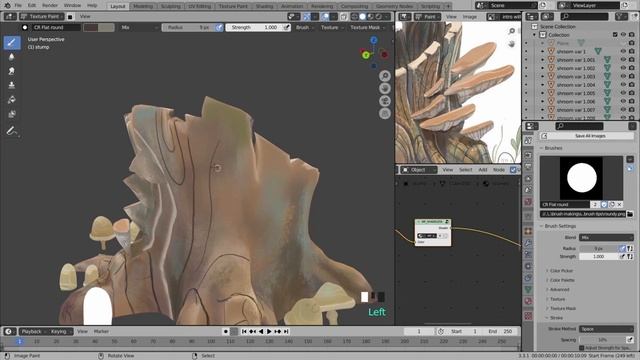Viewport: 640px width, 360px height.
Task: Toggle the Collection visibility eye
Action: click(623, 35)
